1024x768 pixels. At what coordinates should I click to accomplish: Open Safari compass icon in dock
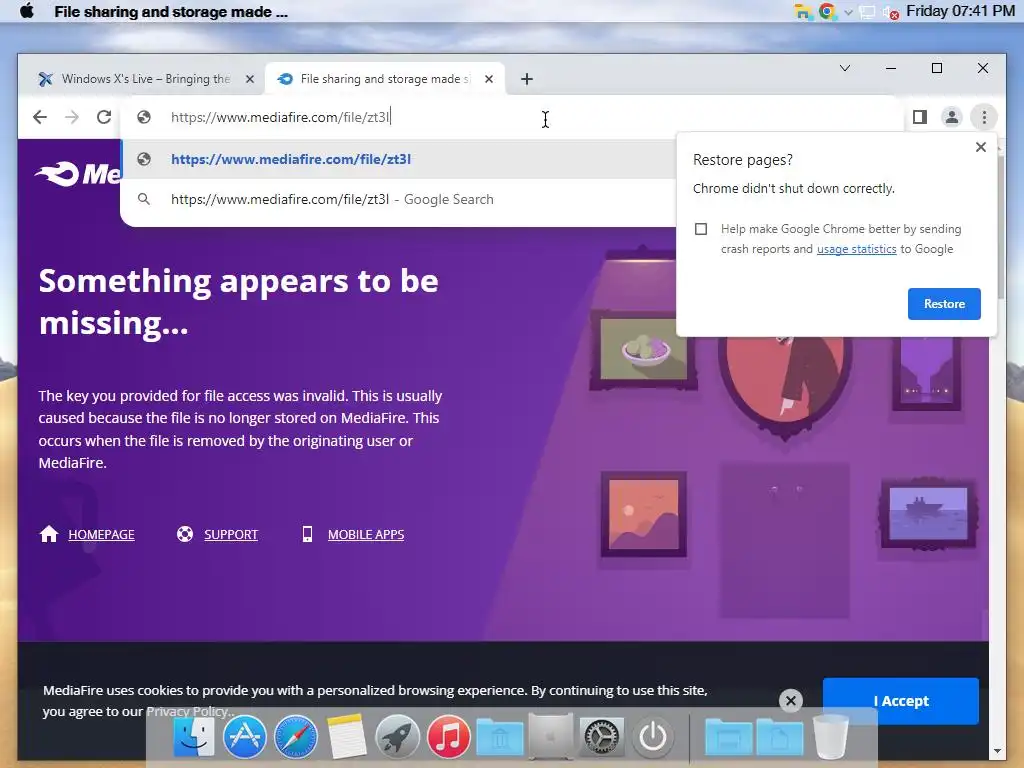(296, 737)
